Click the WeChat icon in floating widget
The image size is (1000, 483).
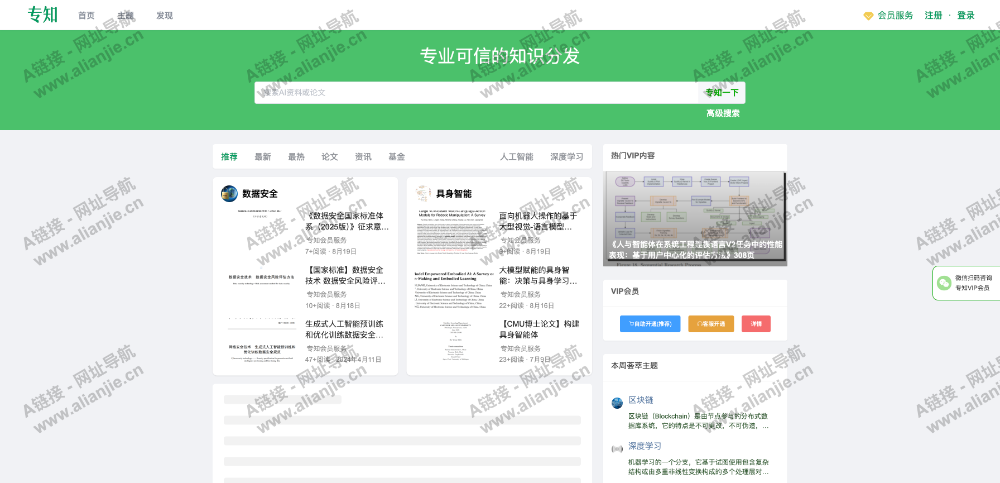coord(943,283)
